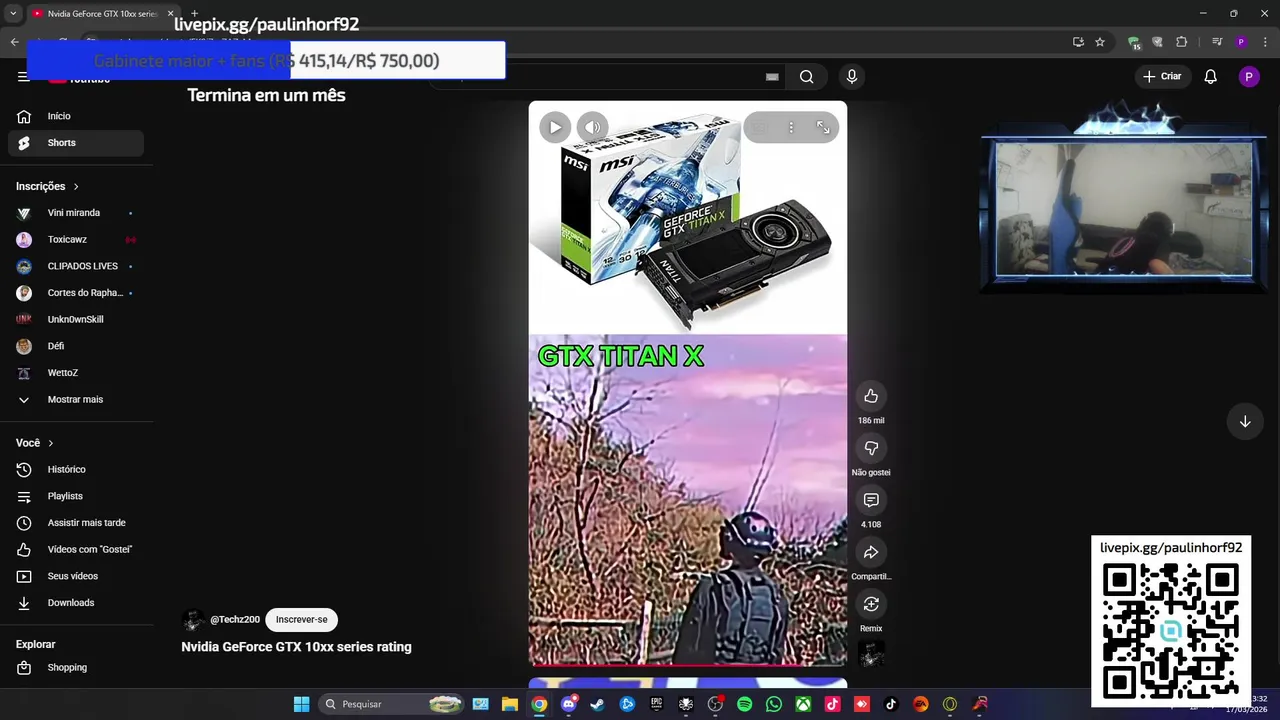Bookmark page with star icon
Image resolution: width=1280 pixels, height=720 pixels.
(x=1100, y=42)
